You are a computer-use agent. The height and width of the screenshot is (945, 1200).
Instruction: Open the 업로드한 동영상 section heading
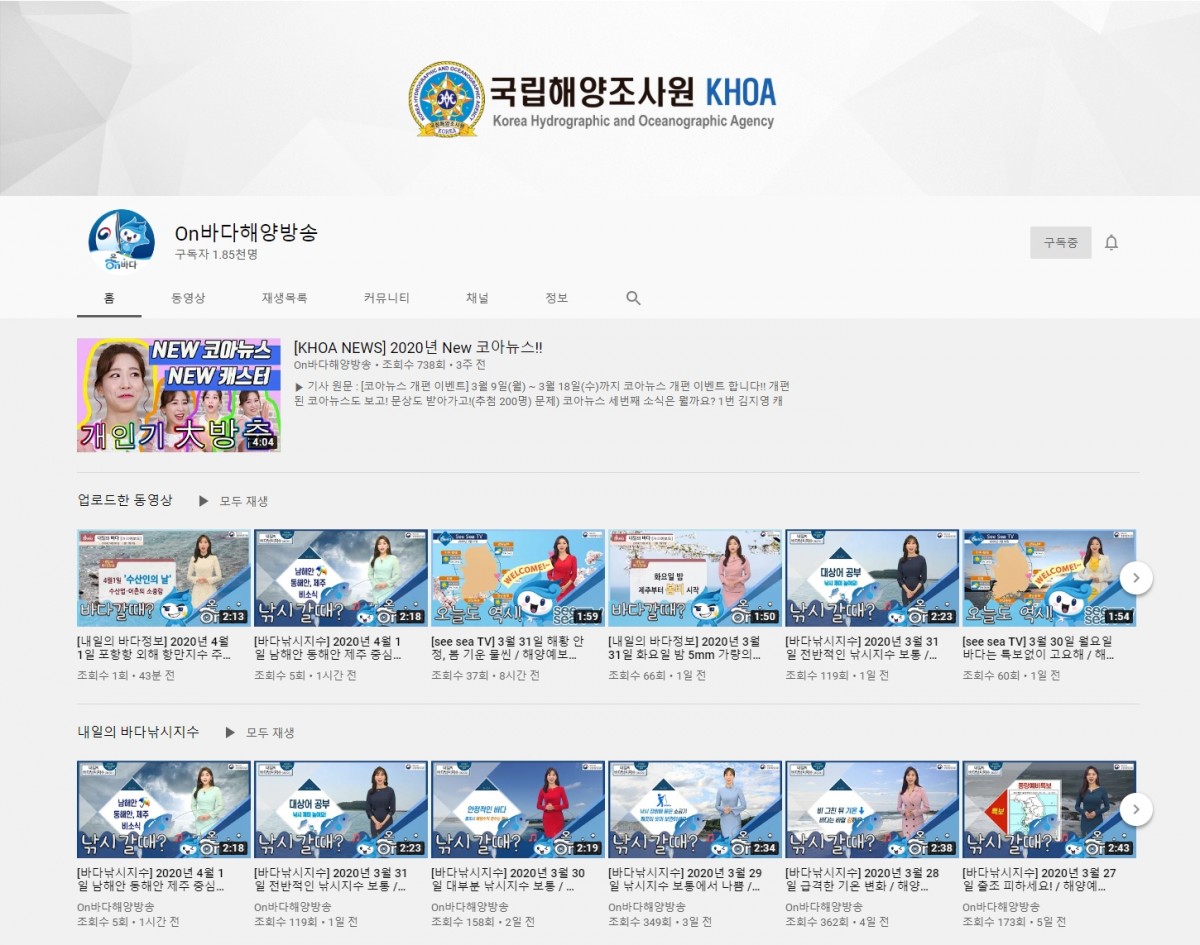point(125,500)
